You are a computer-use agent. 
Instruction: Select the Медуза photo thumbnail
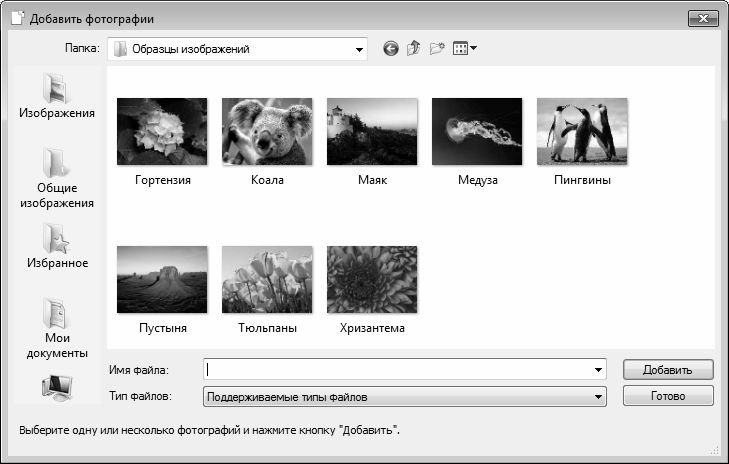coord(477,131)
